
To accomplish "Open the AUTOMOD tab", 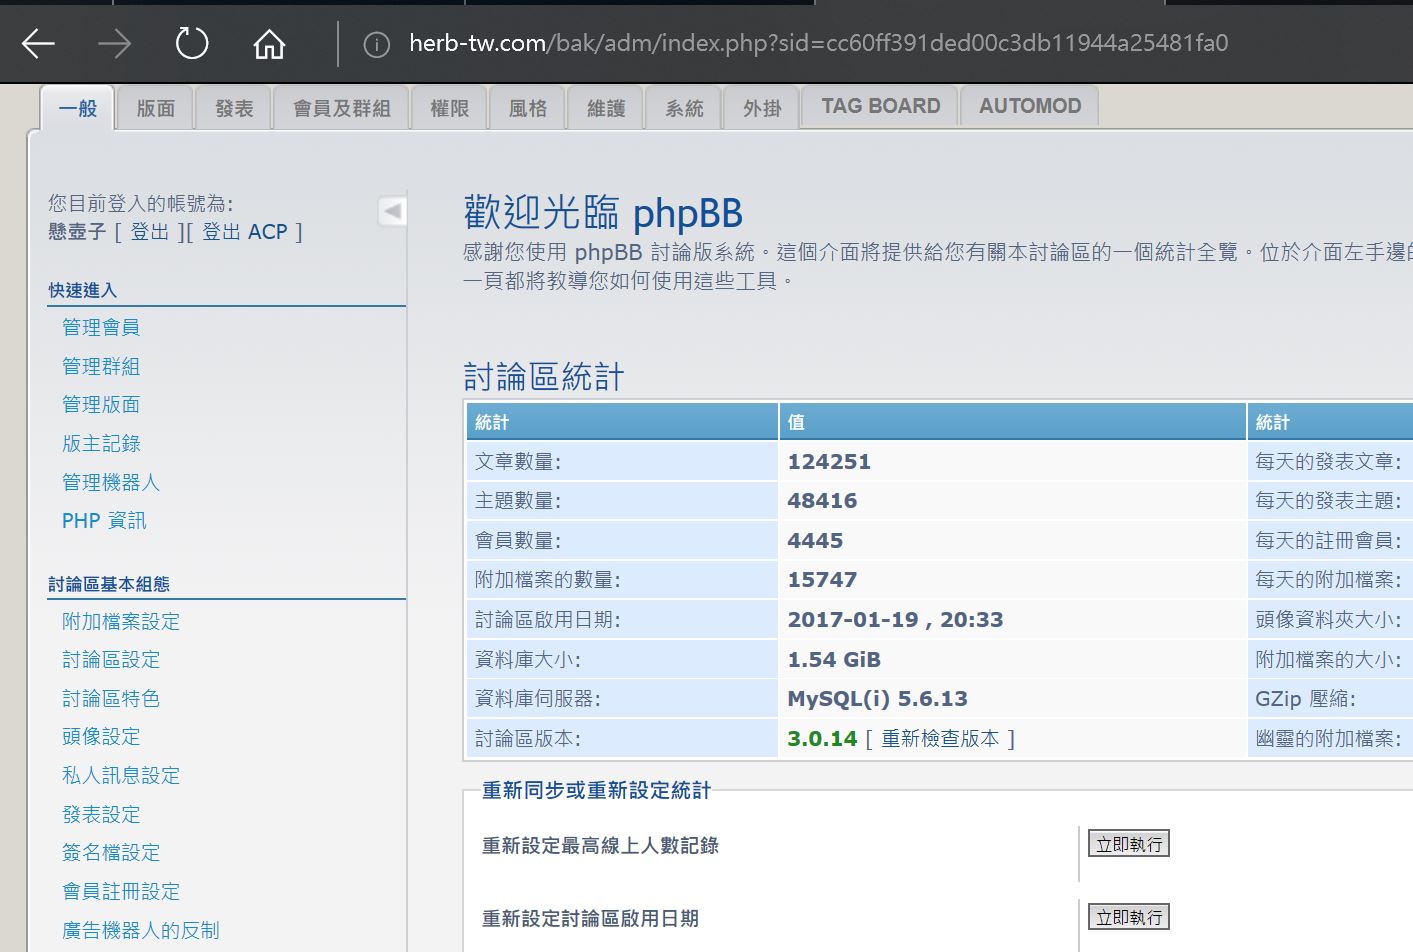I will pyautogui.click(x=1029, y=106).
